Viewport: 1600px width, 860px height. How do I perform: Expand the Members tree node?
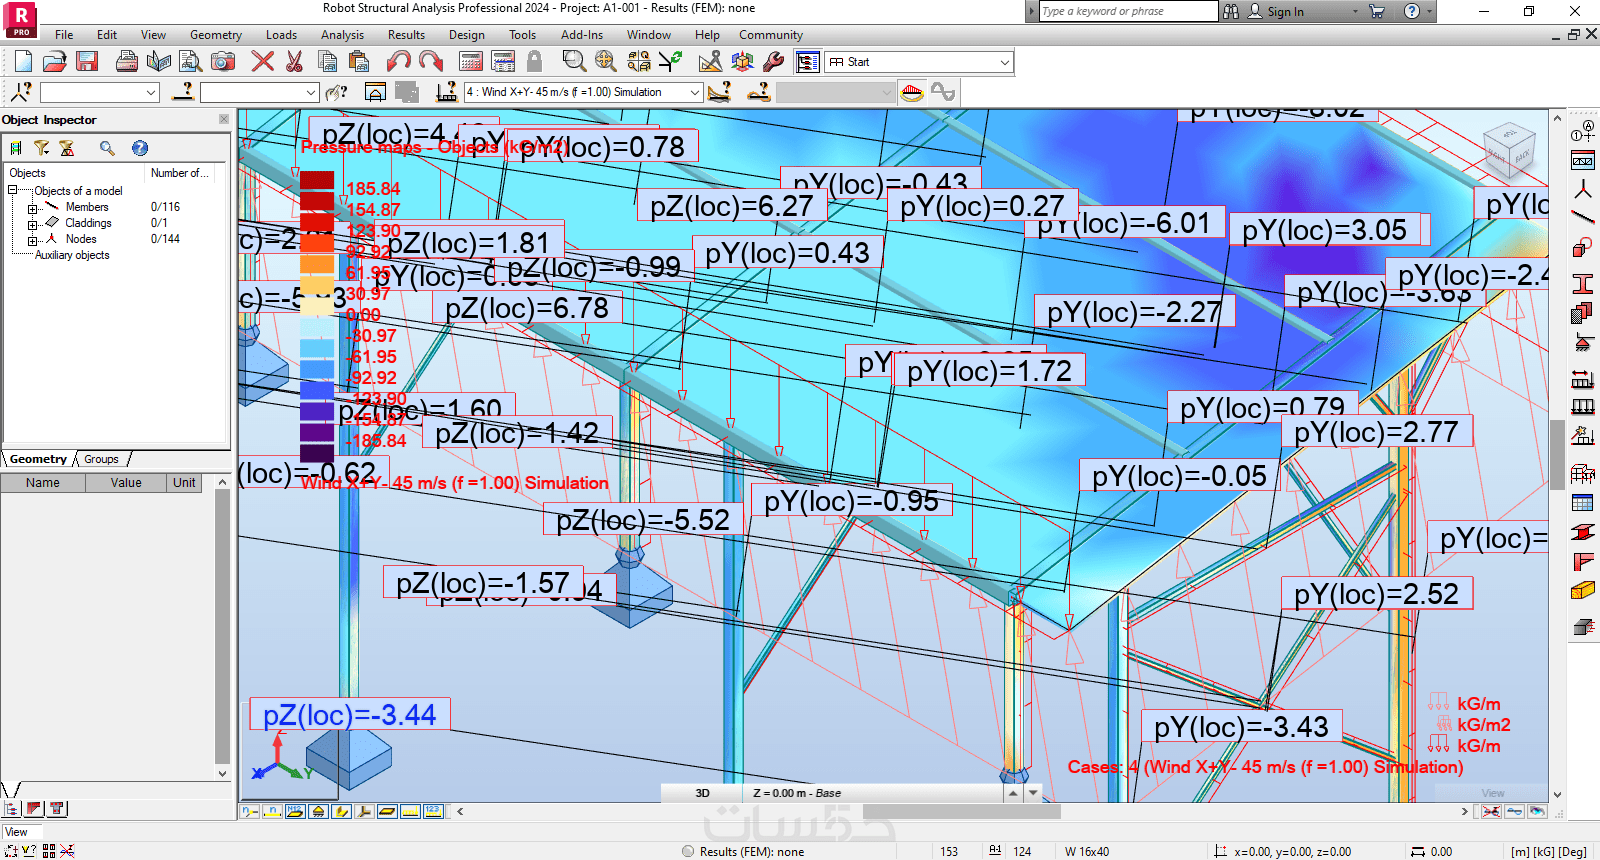[x=32, y=208]
